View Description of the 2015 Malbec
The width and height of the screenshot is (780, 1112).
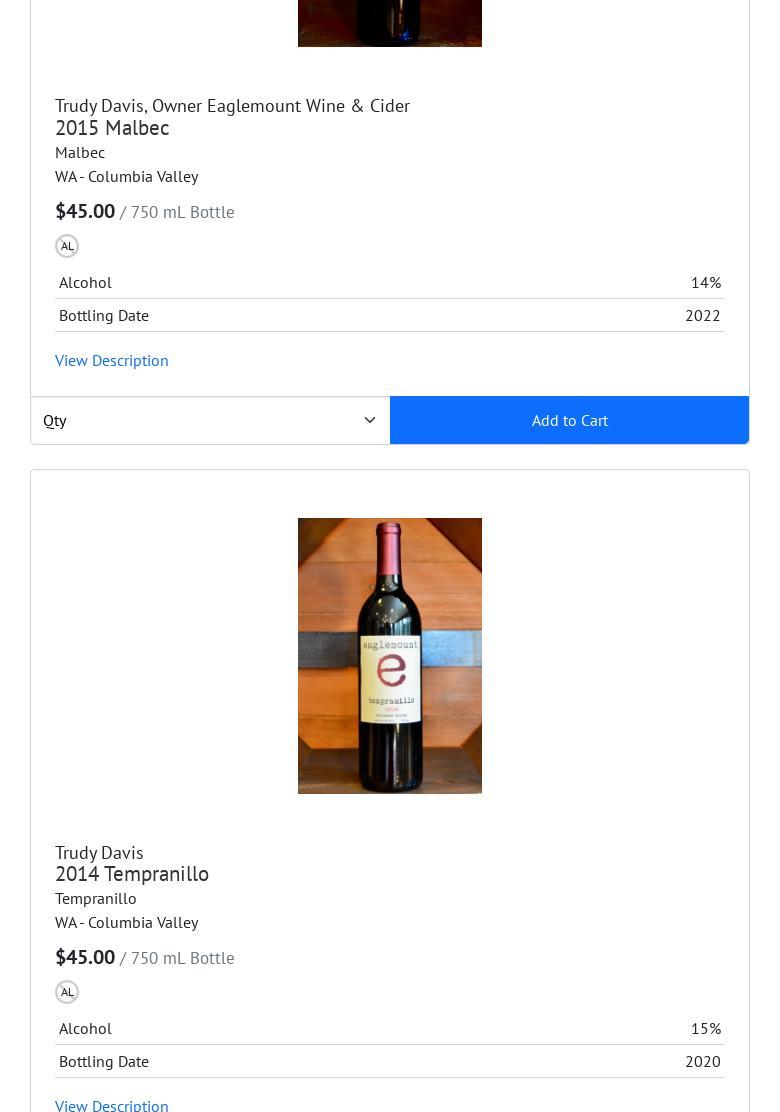click(x=111, y=360)
